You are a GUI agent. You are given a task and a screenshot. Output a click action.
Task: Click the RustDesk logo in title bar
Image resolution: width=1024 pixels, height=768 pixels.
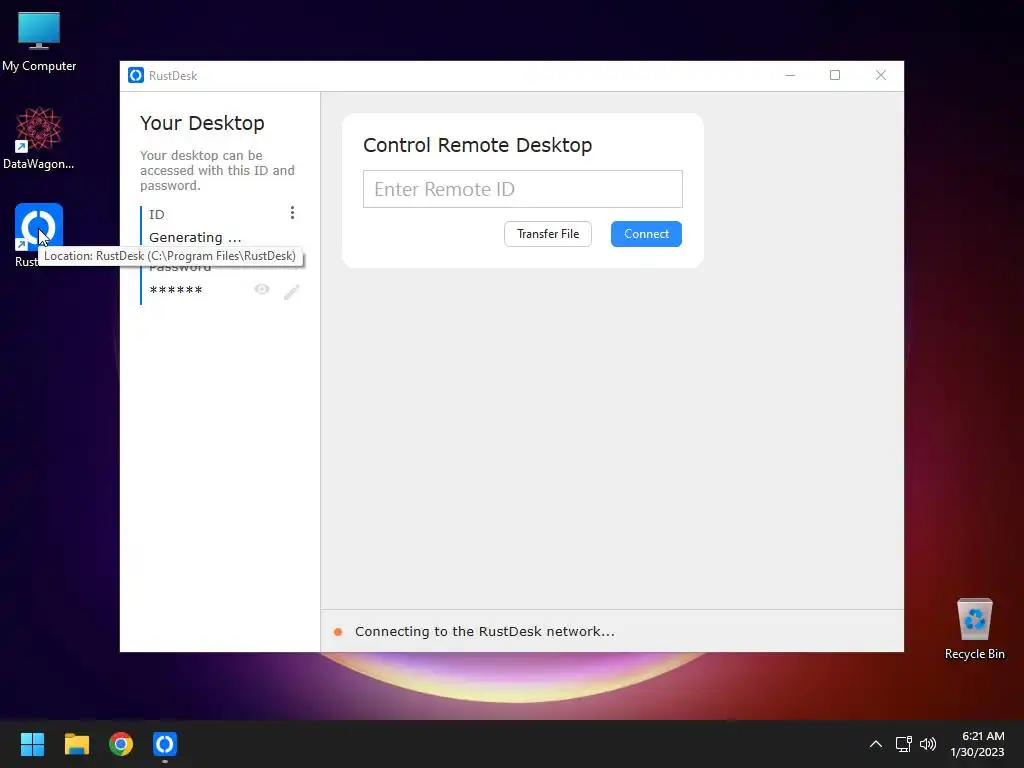click(136, 76)
